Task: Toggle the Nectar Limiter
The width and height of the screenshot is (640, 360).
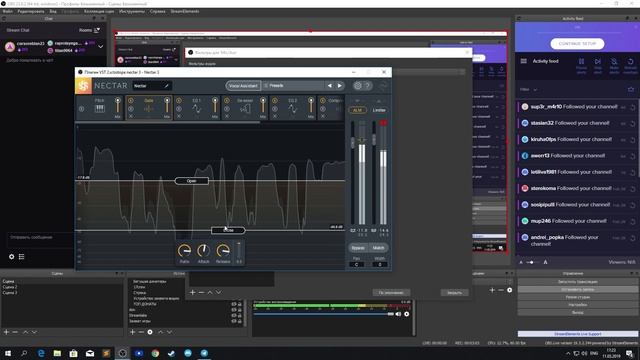Action: pos(379,110)
